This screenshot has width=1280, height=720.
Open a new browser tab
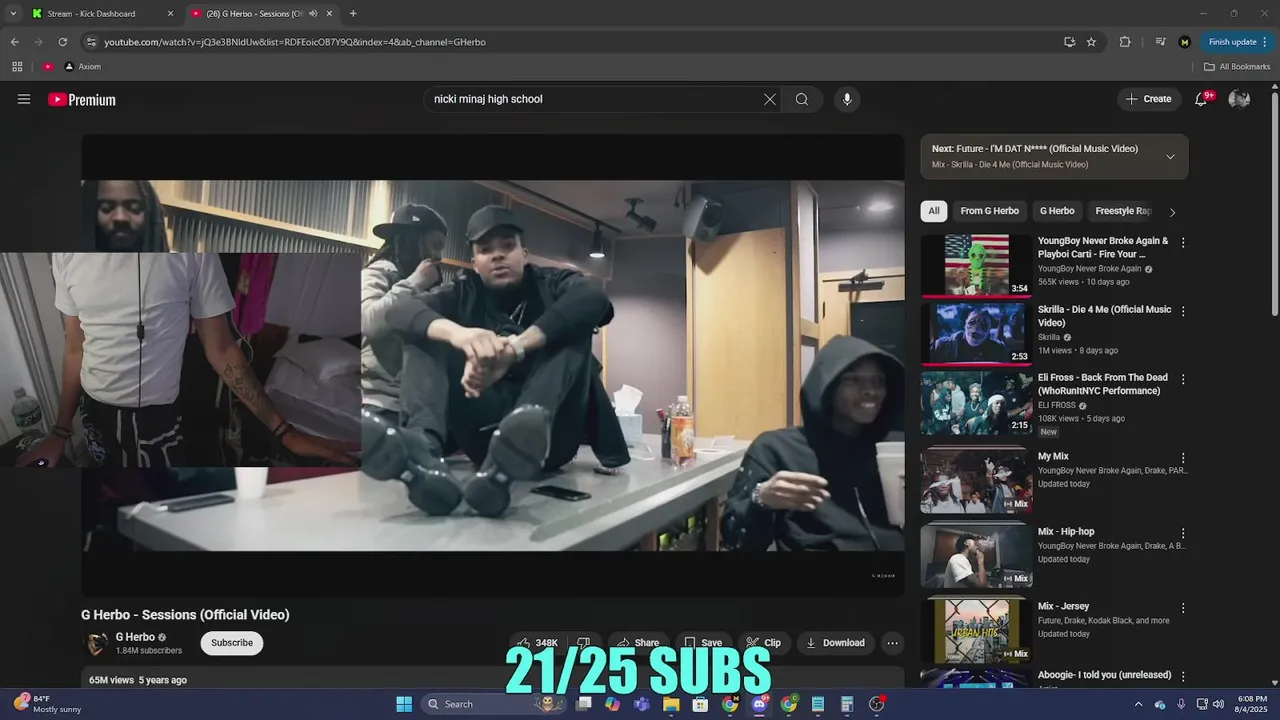353,14
